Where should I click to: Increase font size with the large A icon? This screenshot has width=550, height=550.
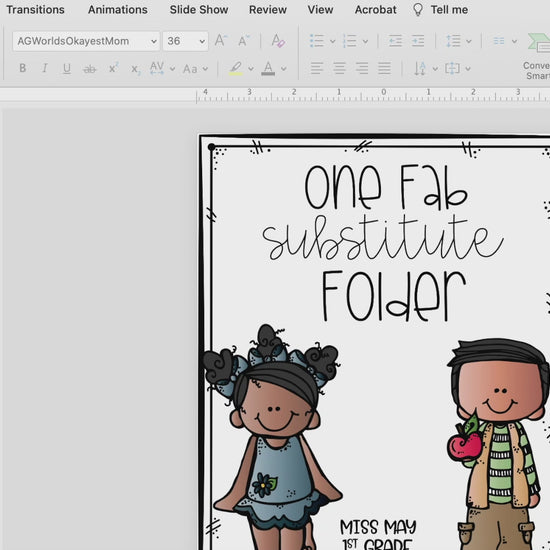click(221, 41)
